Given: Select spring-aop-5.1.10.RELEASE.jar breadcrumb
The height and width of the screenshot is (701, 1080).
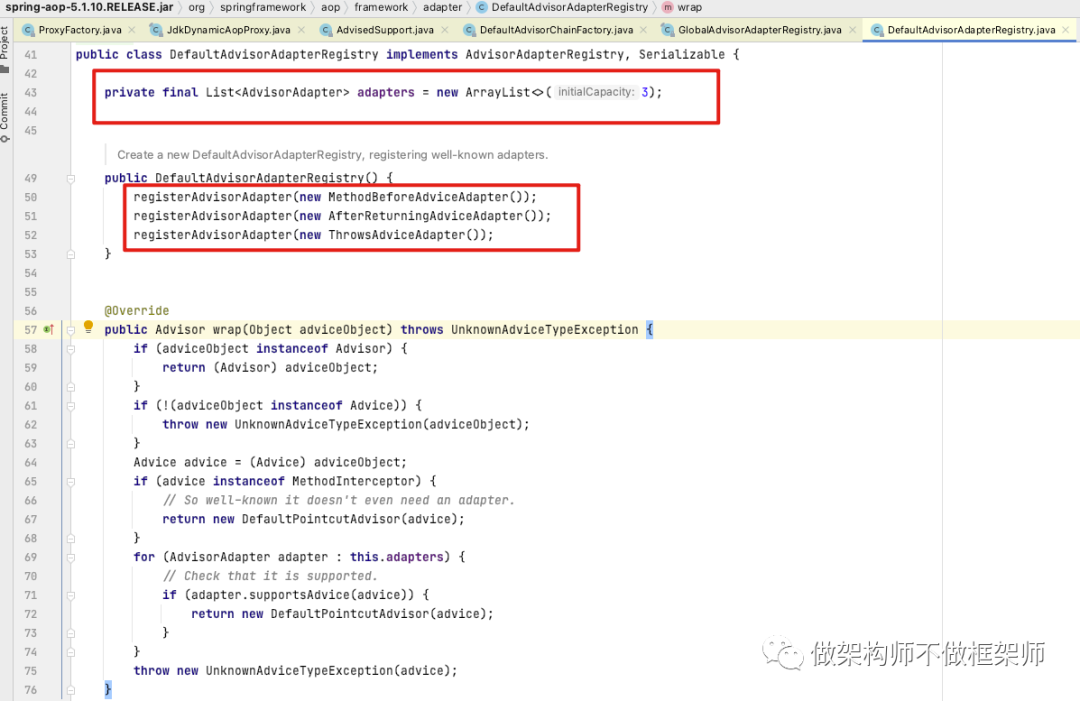Looking at the screenshot, I should 90,7.
